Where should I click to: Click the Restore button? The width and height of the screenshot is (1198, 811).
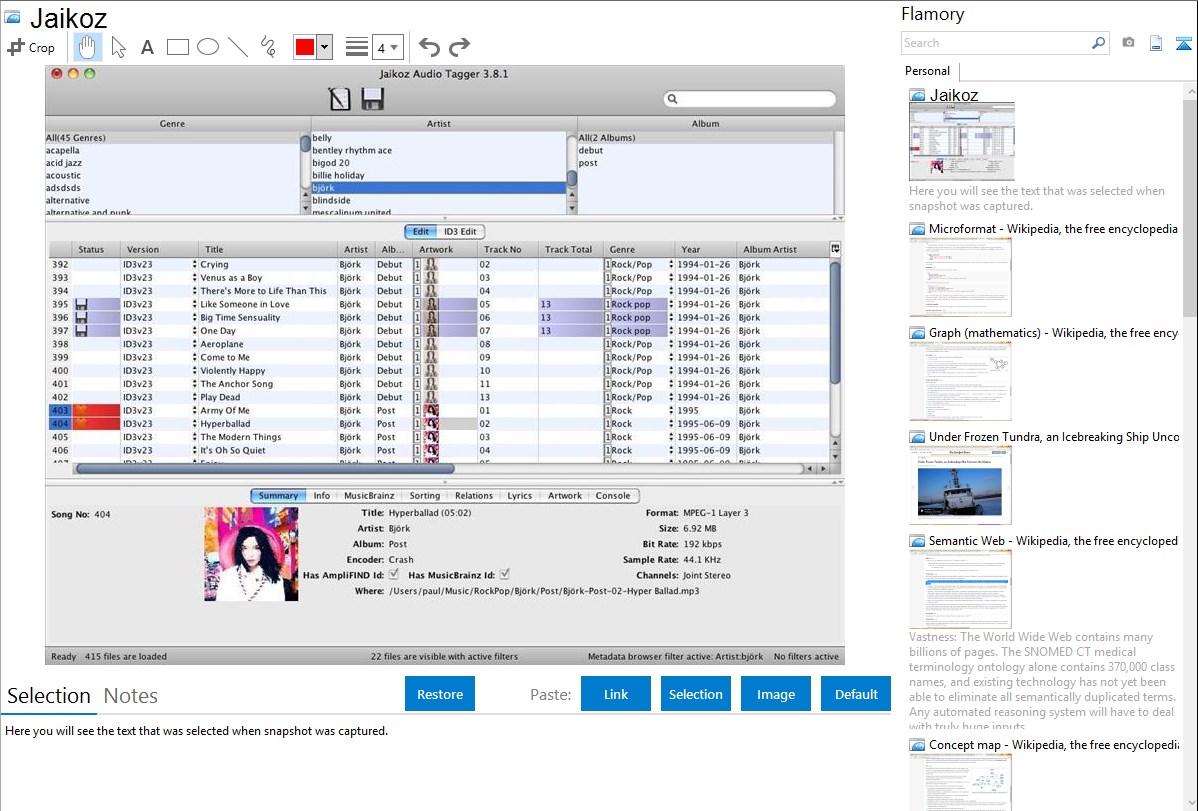(x=440, y=694)
